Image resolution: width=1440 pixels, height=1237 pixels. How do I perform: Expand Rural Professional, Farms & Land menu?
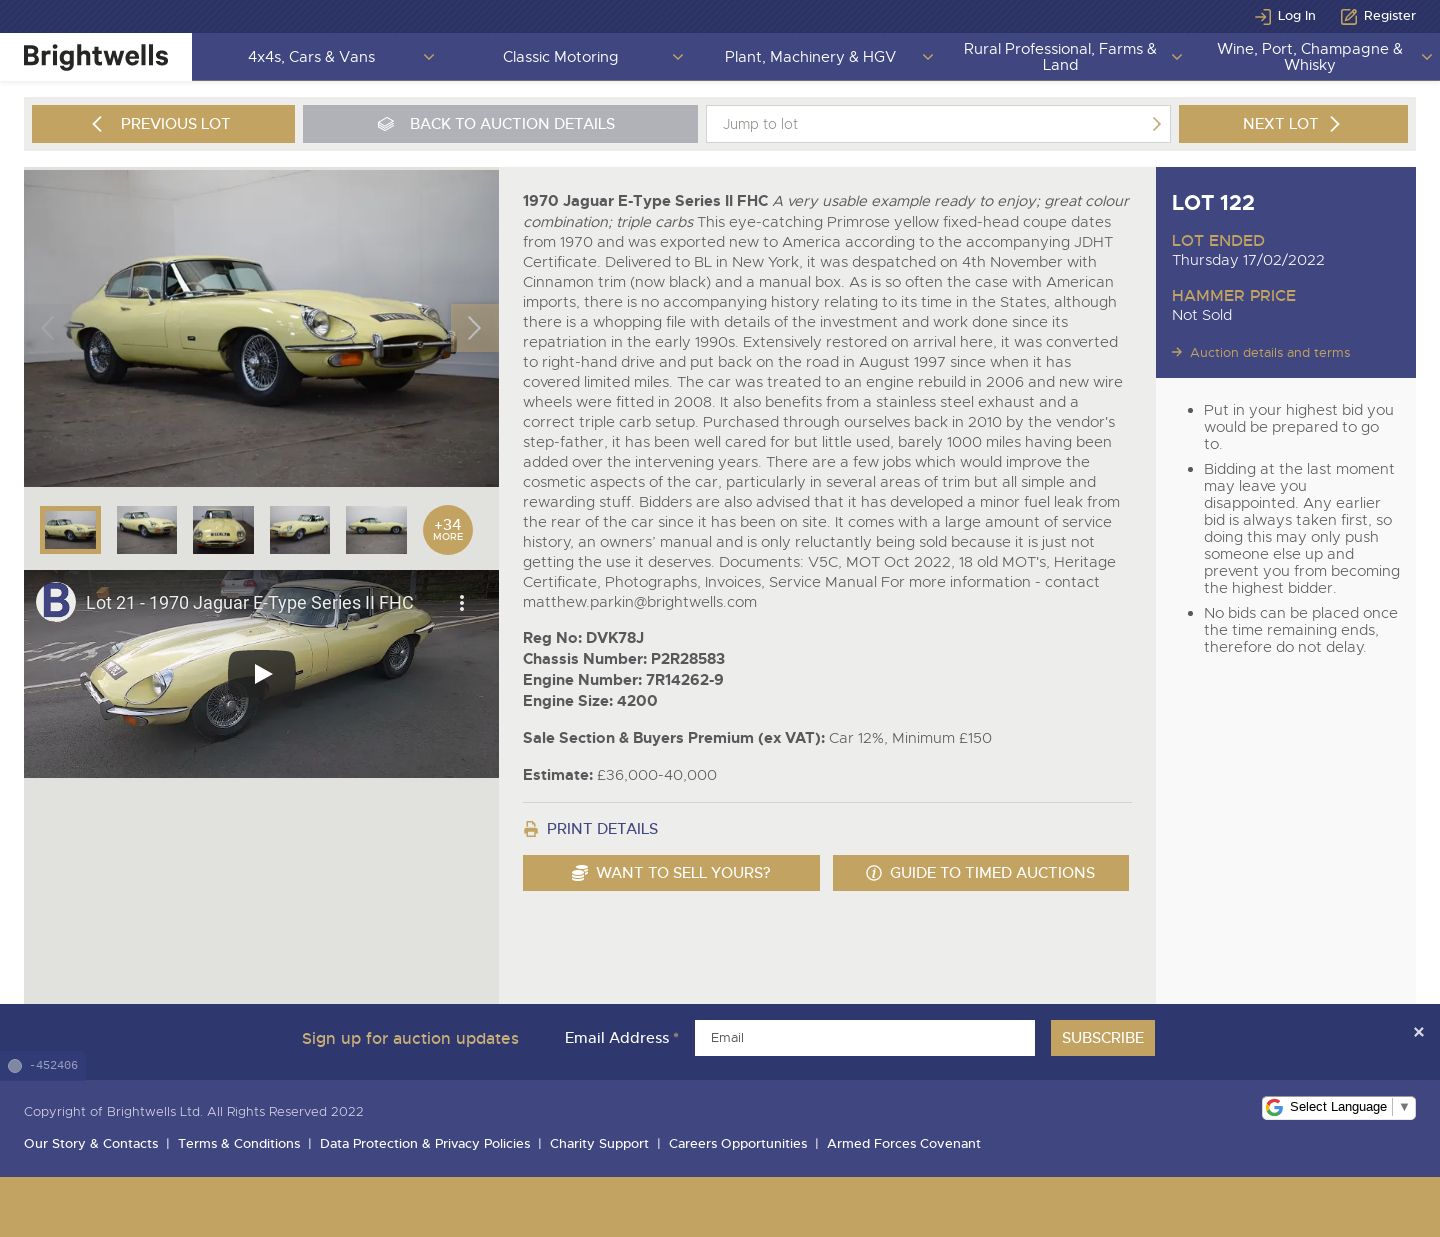[x=1176, y=57]
